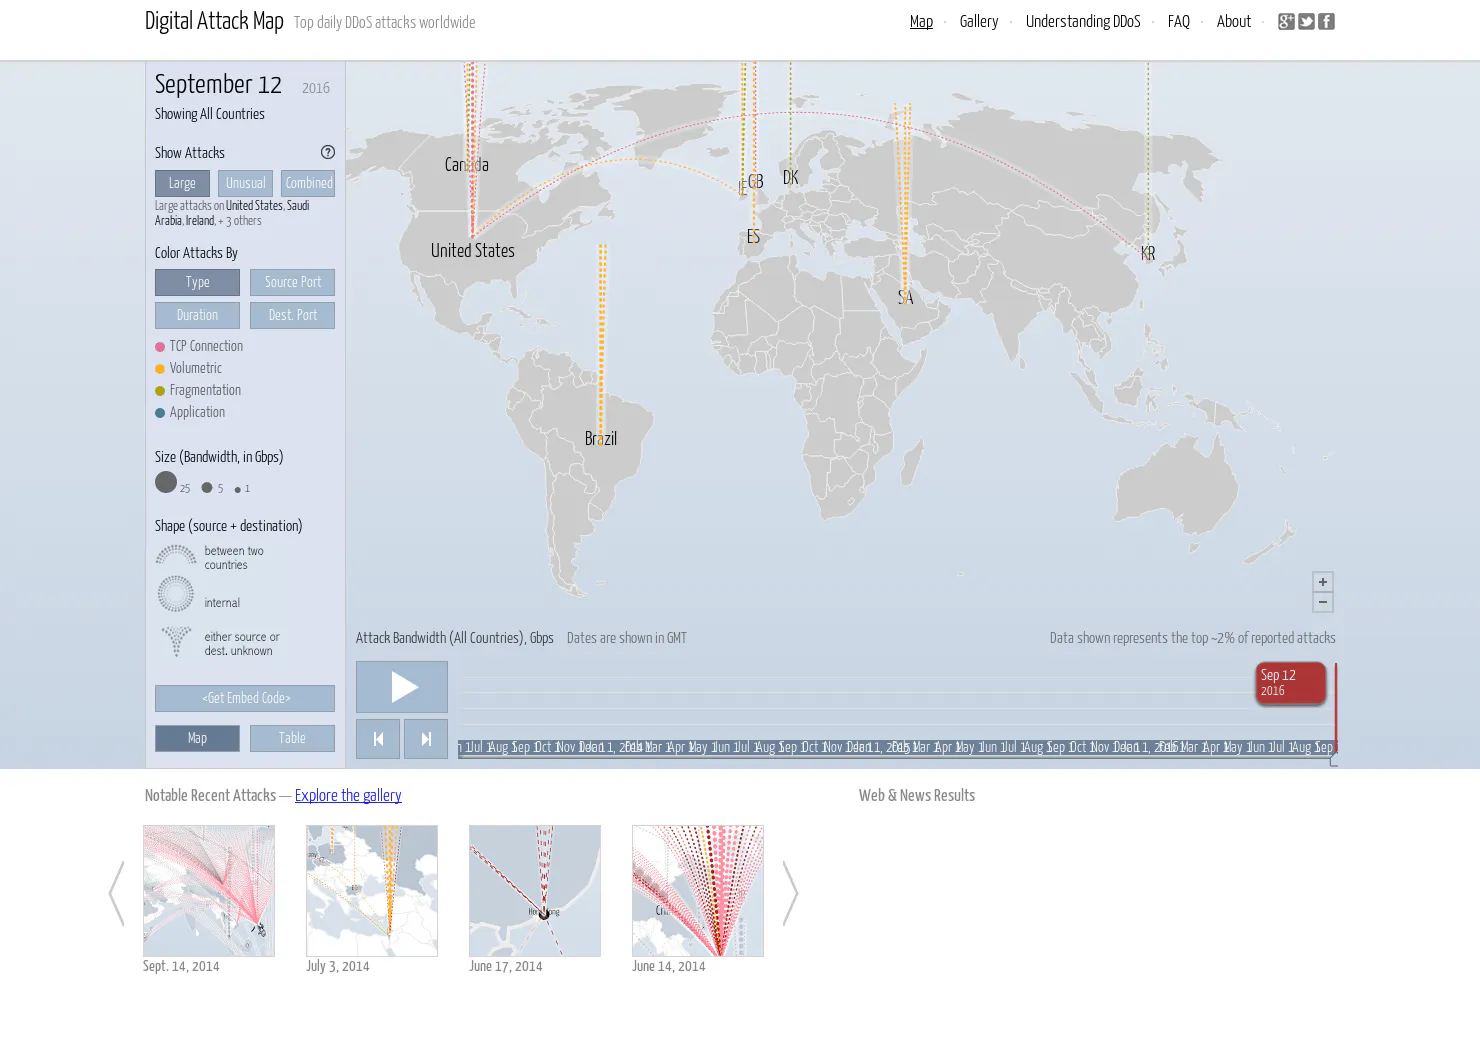The image size is (1480, 1037).
Task: Select the GB country label
Action: tap(756, 182)
